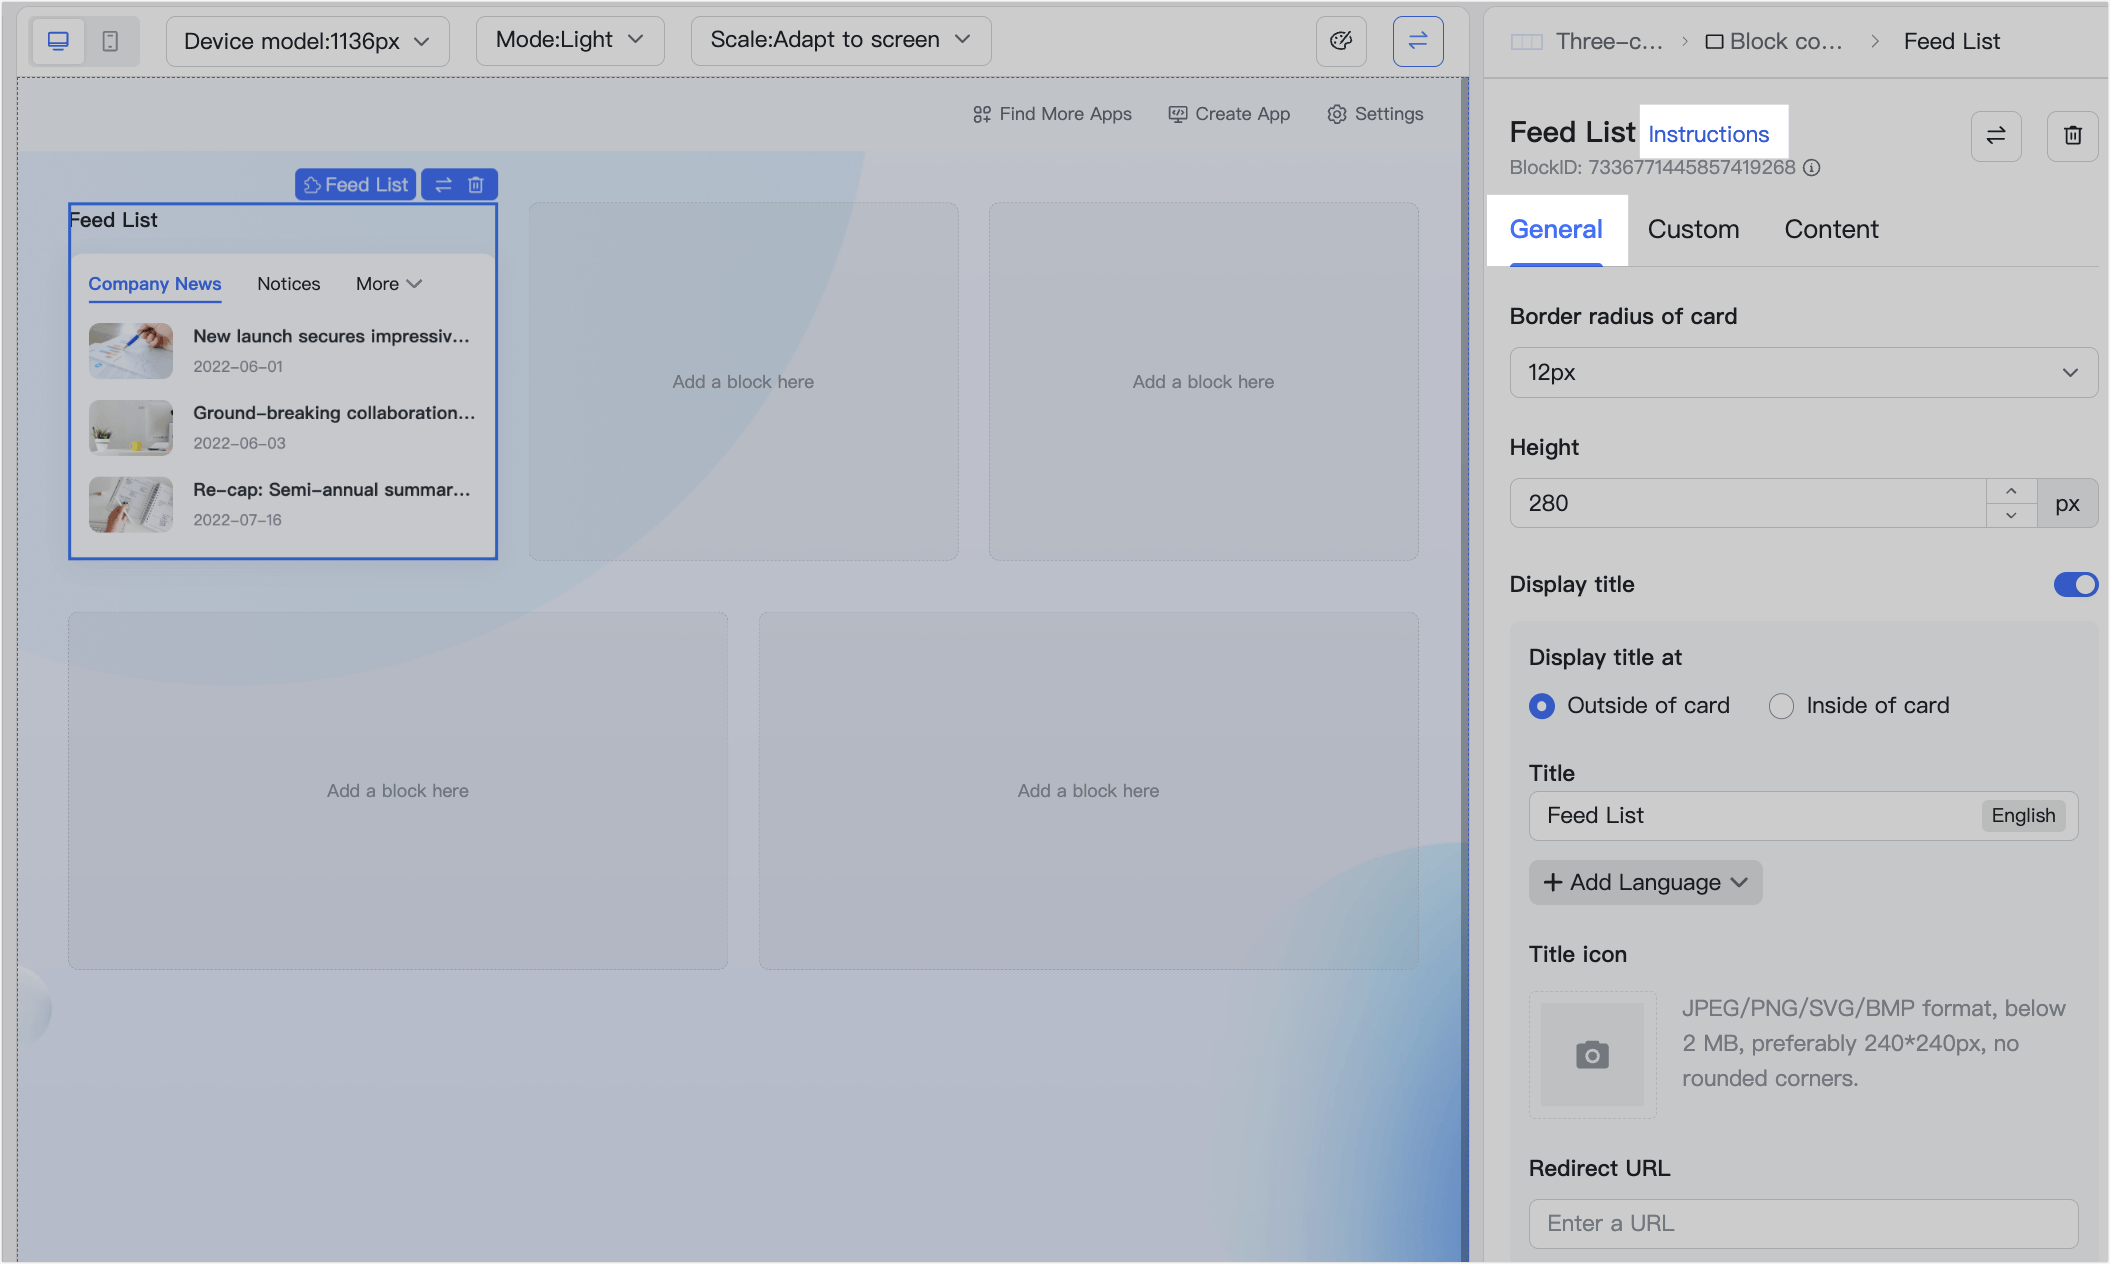Click the blue swap icon in top toolbar
This screenshot has height=1264, width=2110.
point(1418,41)
